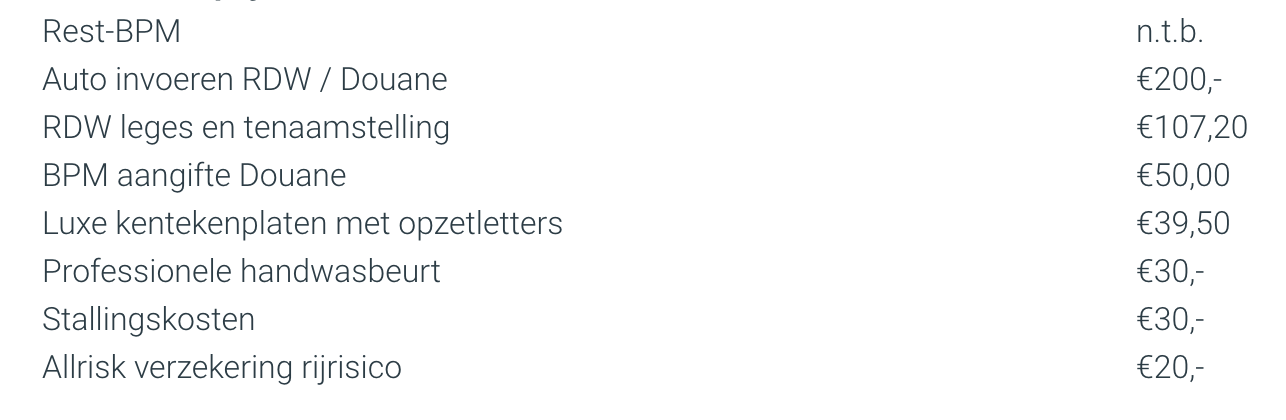Click the €30,- price beside Professionele handwasbeurt
1286x420 pixels.
tap(1170, 271)
